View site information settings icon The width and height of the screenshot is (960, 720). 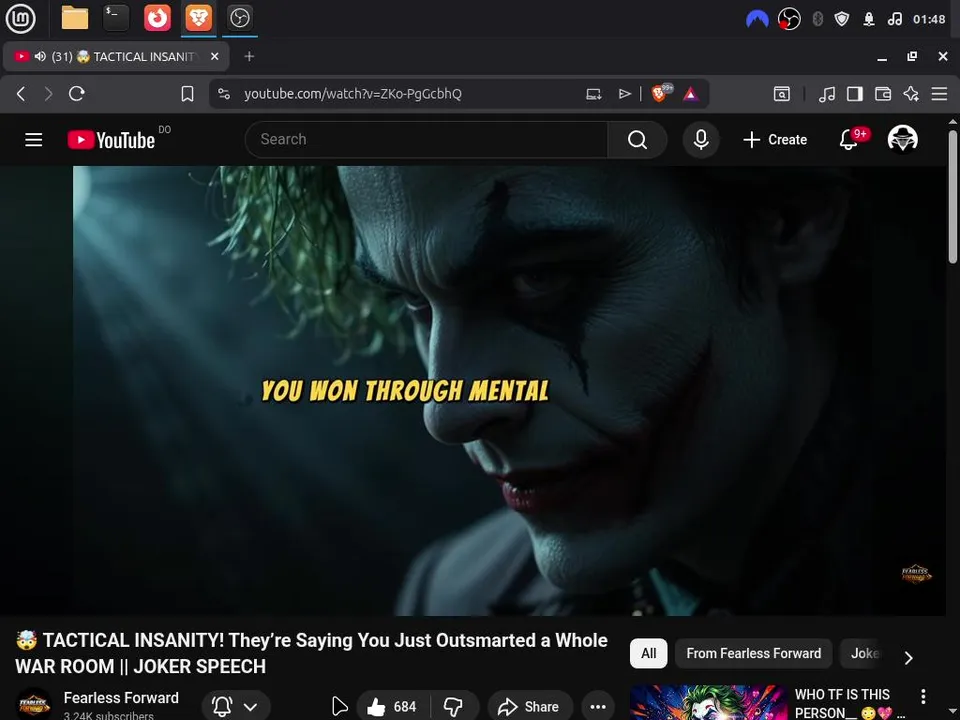(x=224, y=94)
